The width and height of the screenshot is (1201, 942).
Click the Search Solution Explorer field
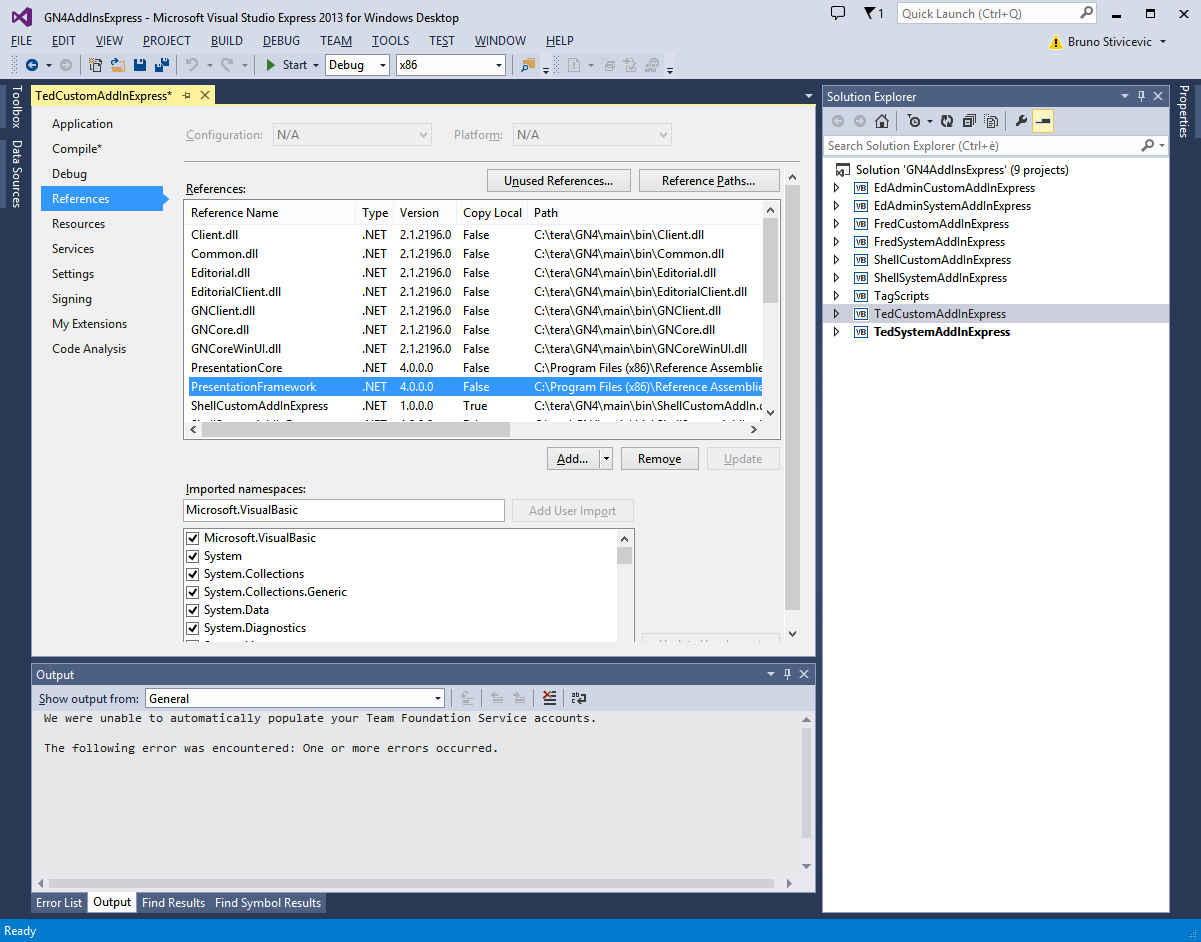click(980, 146)
